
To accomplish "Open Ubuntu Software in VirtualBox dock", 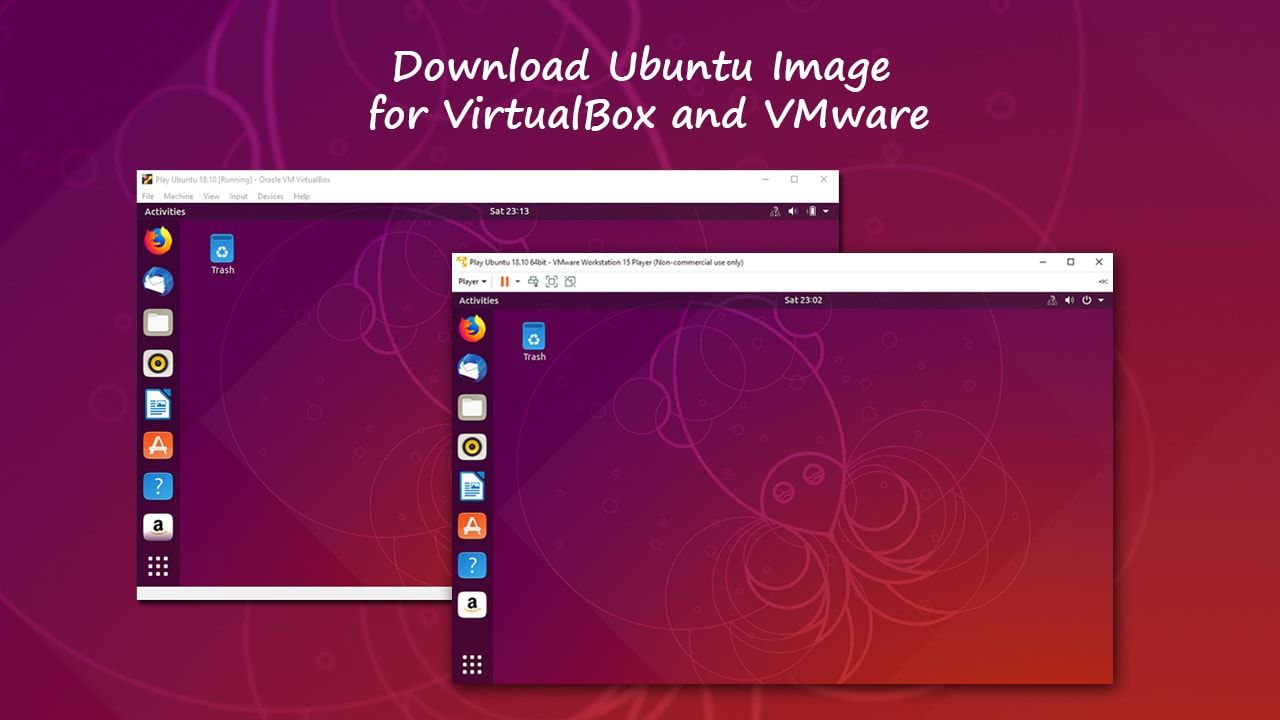I will (x=158, y=445).
